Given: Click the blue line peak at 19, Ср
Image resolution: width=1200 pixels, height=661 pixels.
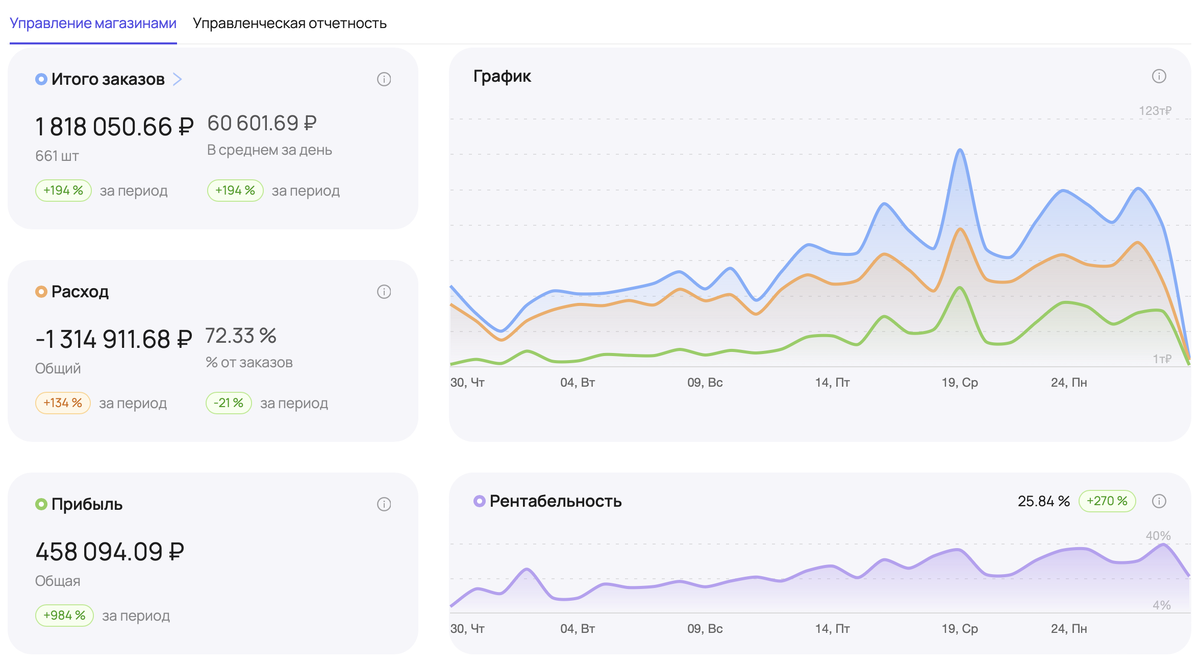Looking at the screenshot, I should (960, 150).
